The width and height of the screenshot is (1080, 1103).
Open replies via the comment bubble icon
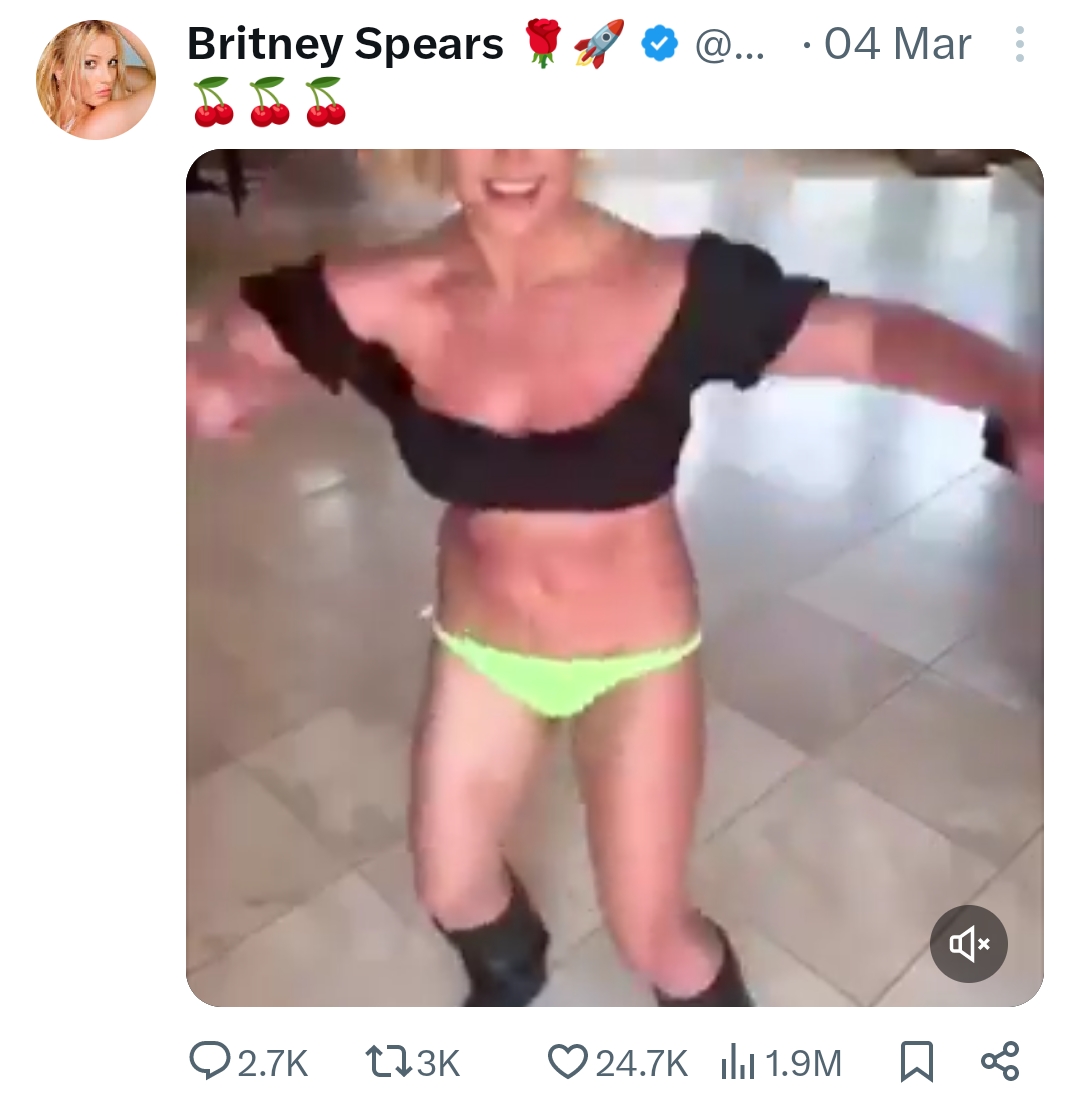click(x=209, y=1061)
